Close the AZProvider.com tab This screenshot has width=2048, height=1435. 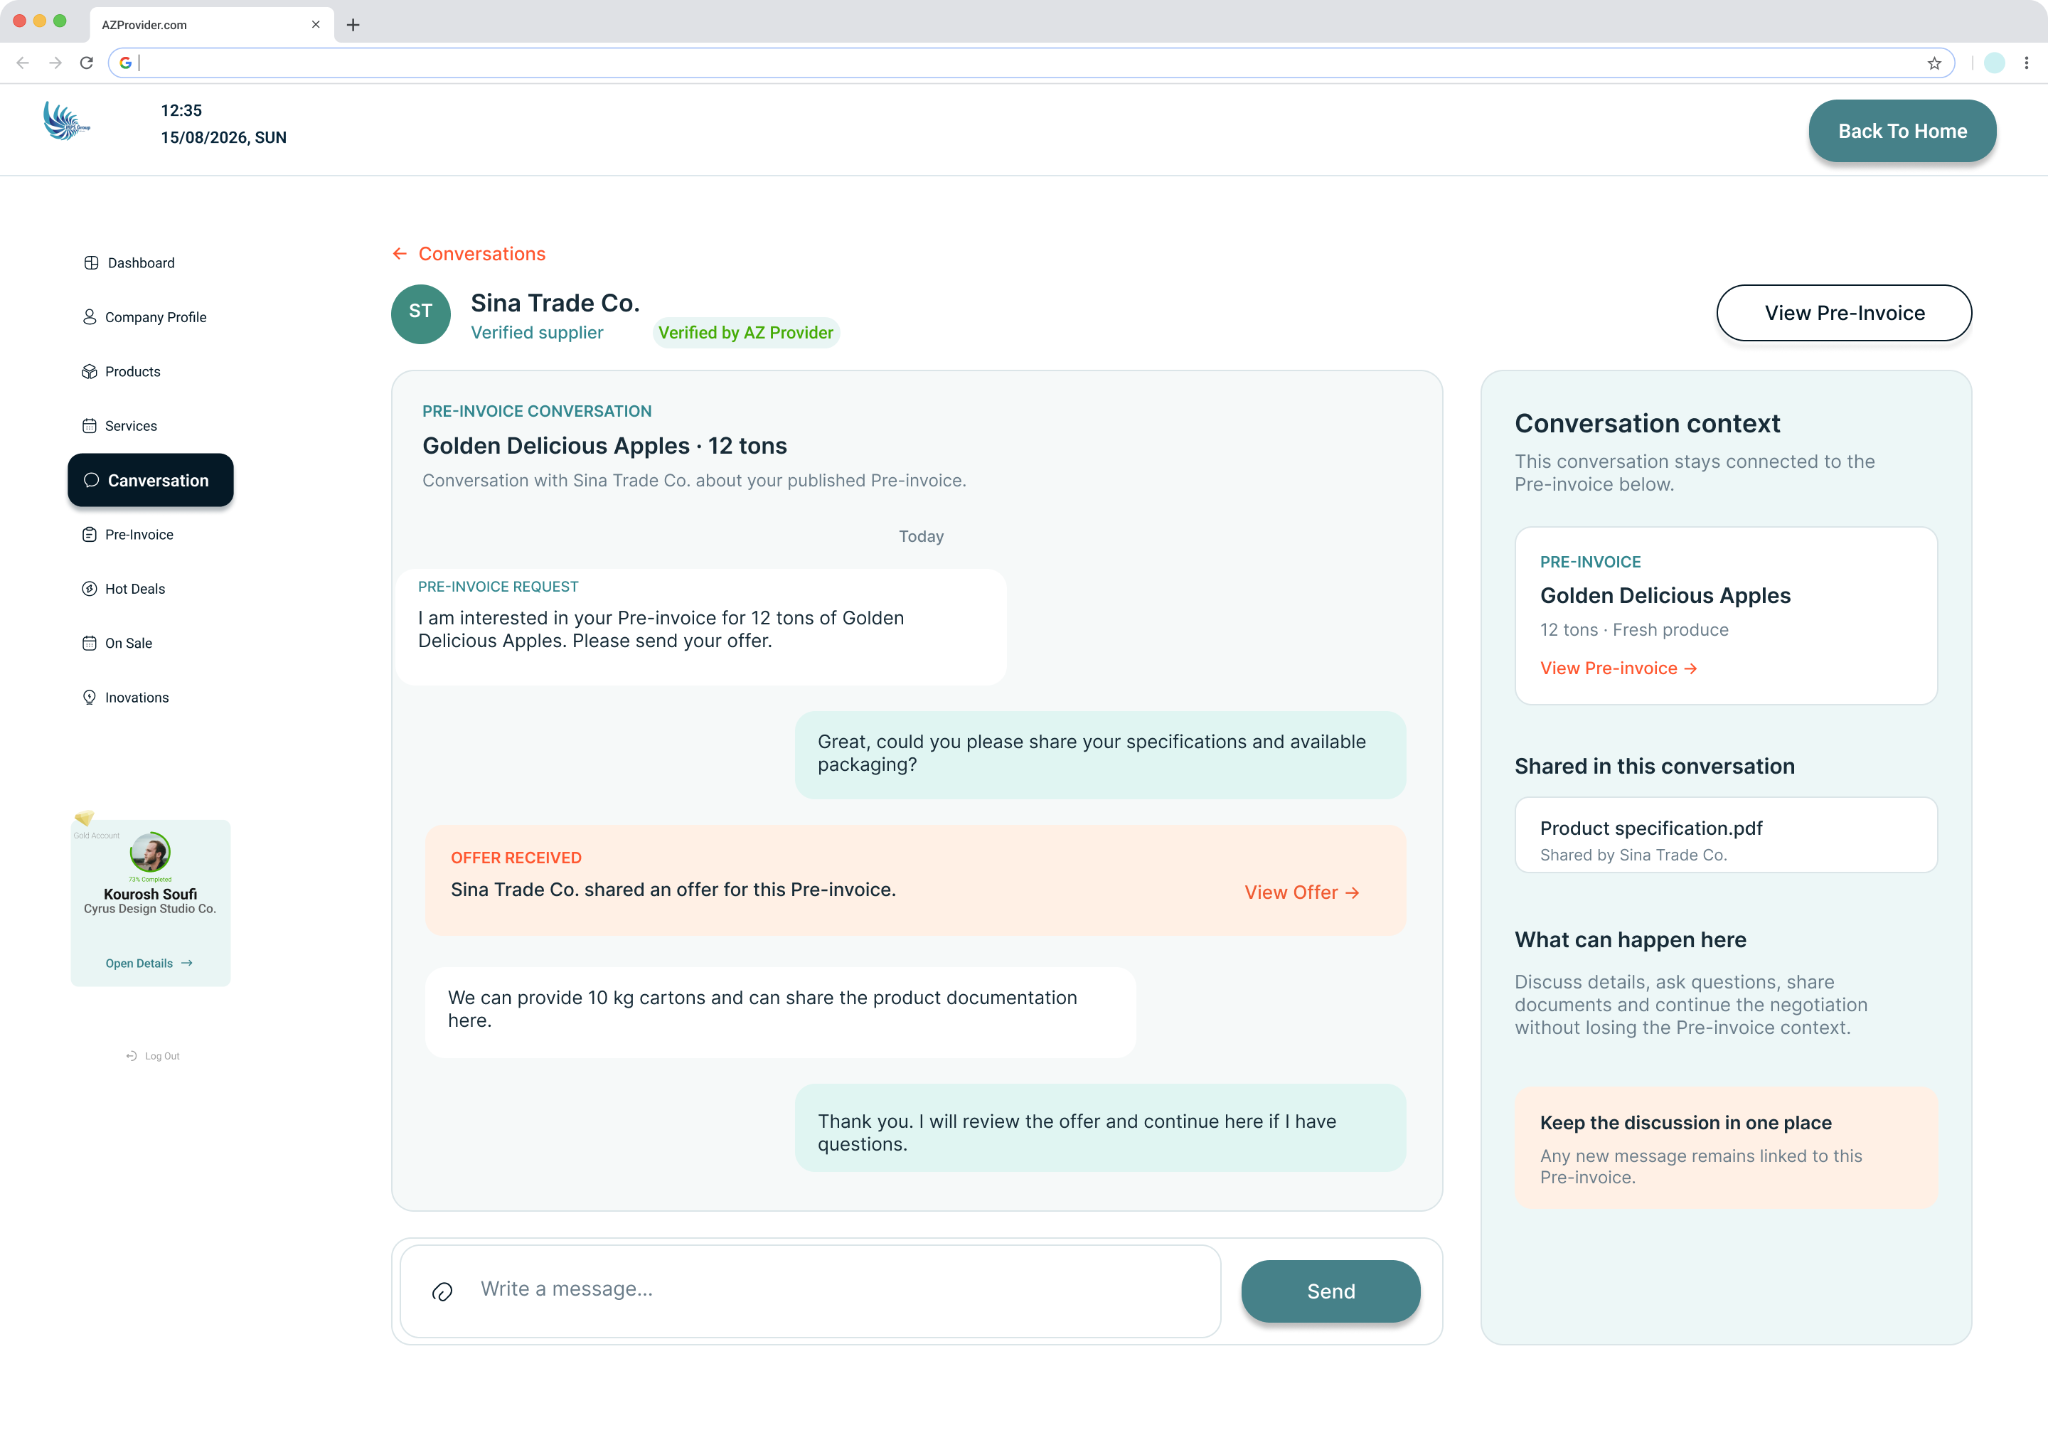pos(316,25)
